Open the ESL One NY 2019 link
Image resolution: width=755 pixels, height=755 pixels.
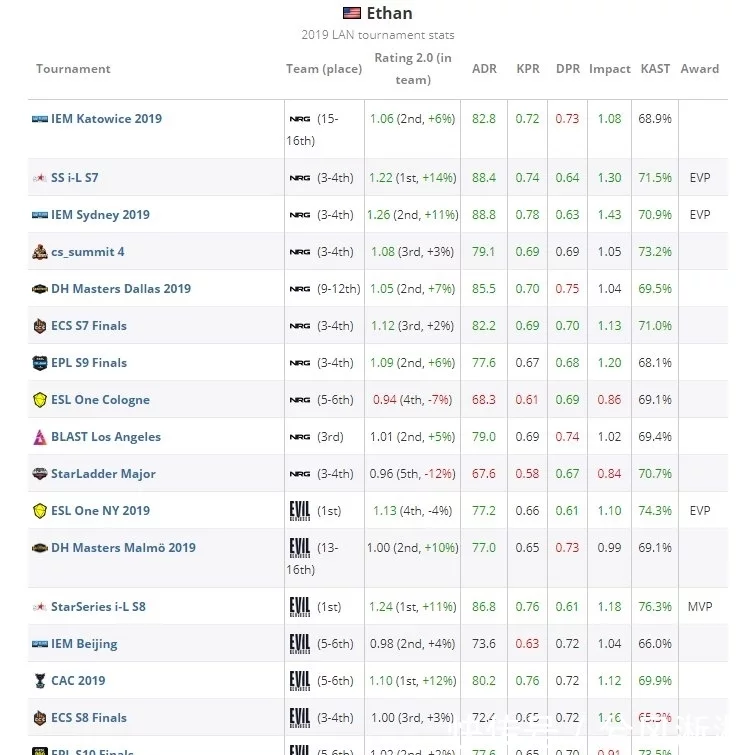point(101,511)
